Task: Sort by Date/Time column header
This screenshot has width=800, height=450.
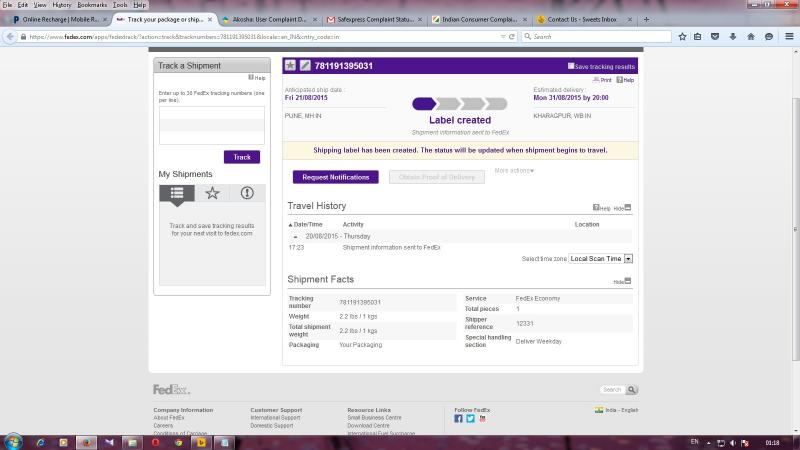Action: [x=306, y=224]
